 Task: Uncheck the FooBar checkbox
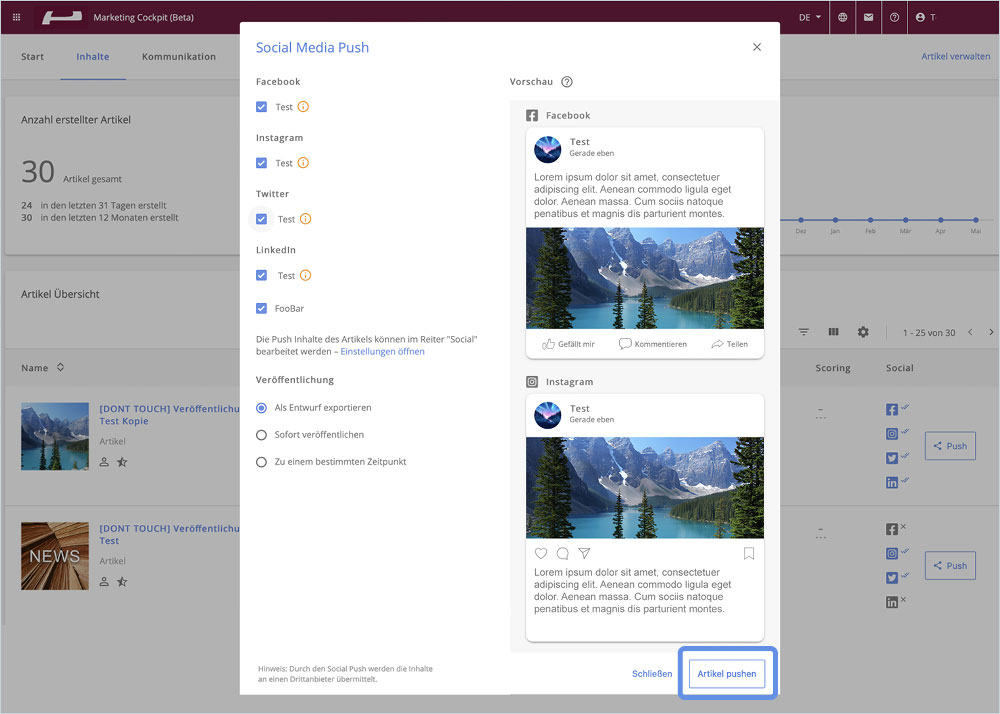point(261,309)
